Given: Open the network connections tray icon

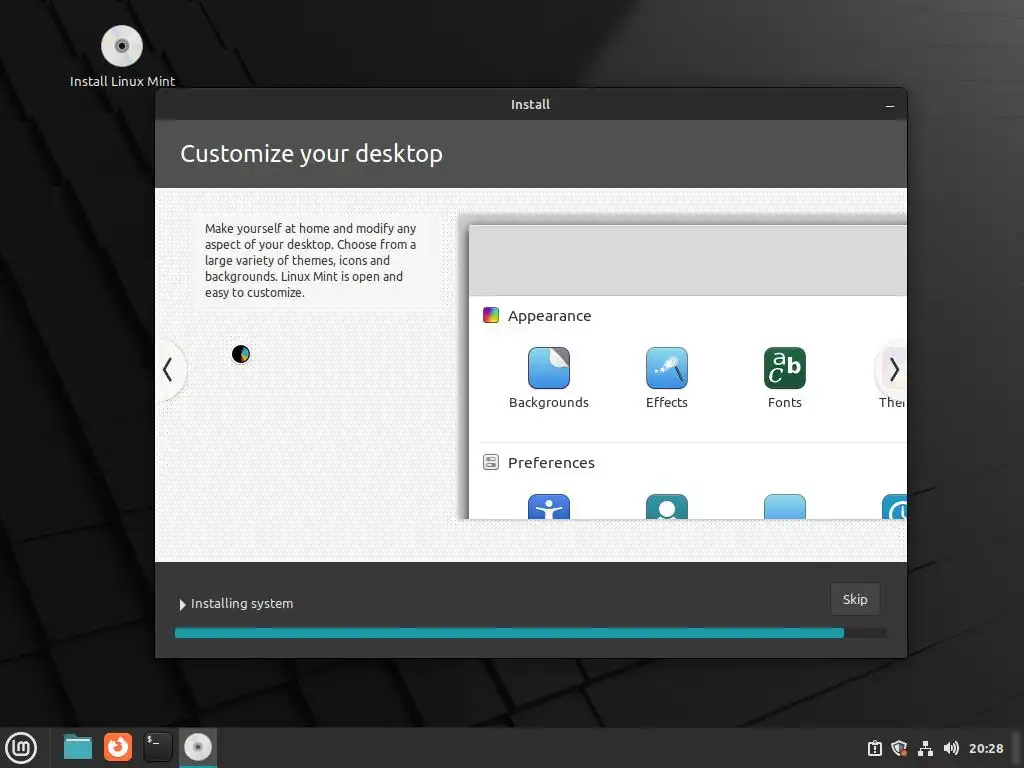Looking at the screenshot, I should point(925,748).
